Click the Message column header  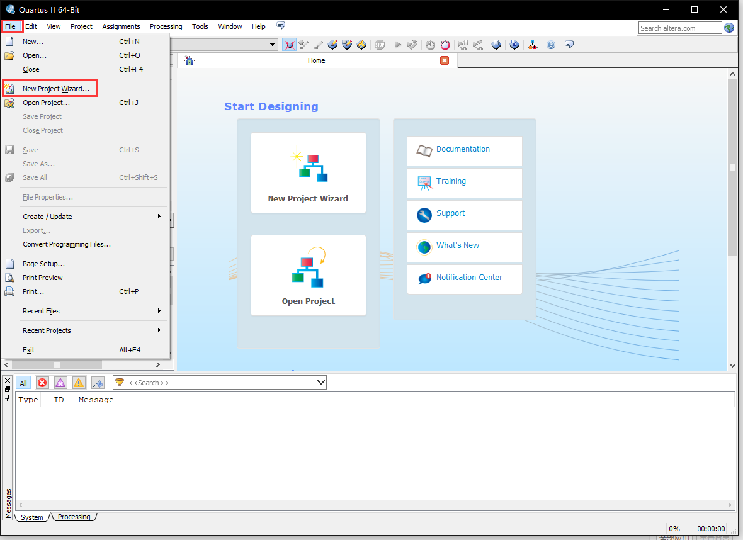(x=95, y=399)
